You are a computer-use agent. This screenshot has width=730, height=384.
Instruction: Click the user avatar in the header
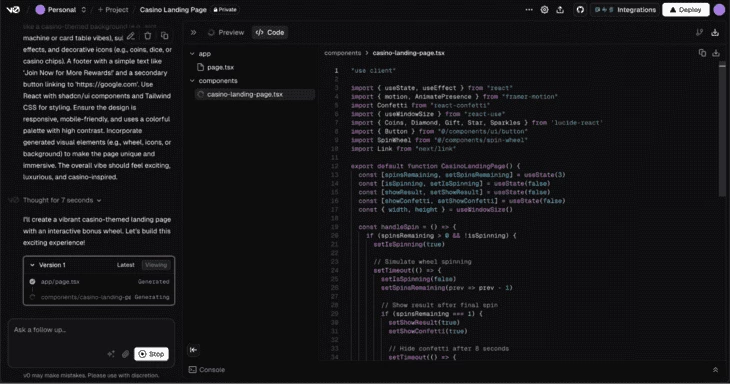click(719, 10)
